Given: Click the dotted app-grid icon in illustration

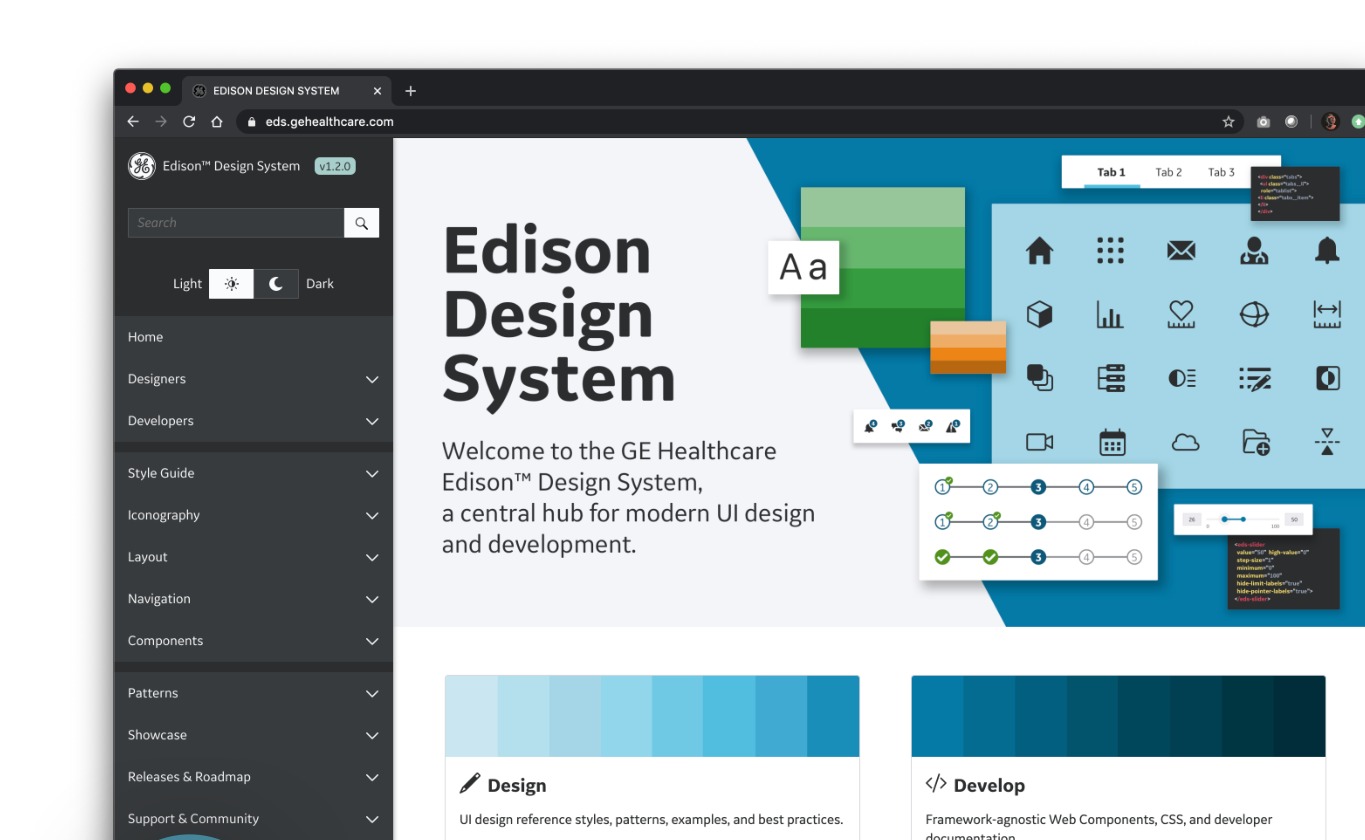Looking at the screenshot, I should pyautogui.click(x=1110, y=251).
